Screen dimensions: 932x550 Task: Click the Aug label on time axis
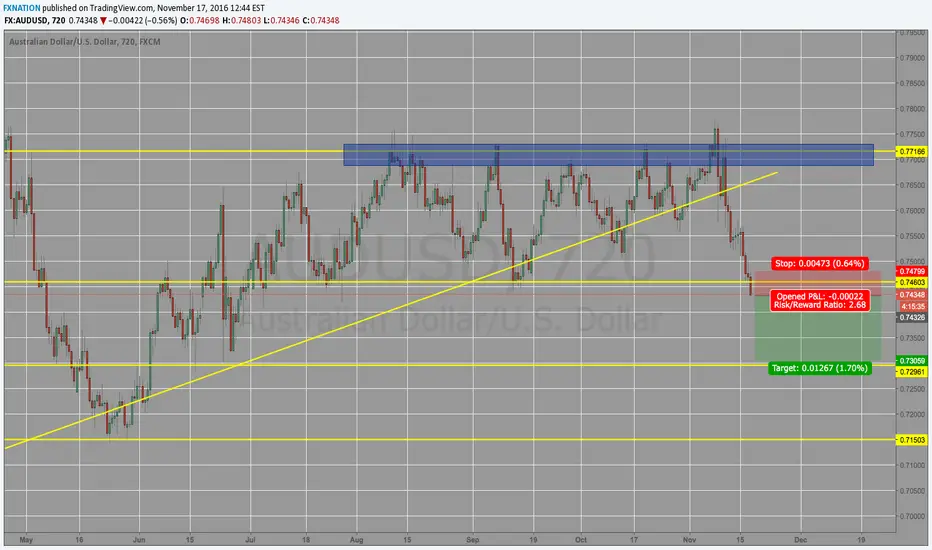(357, 540)
